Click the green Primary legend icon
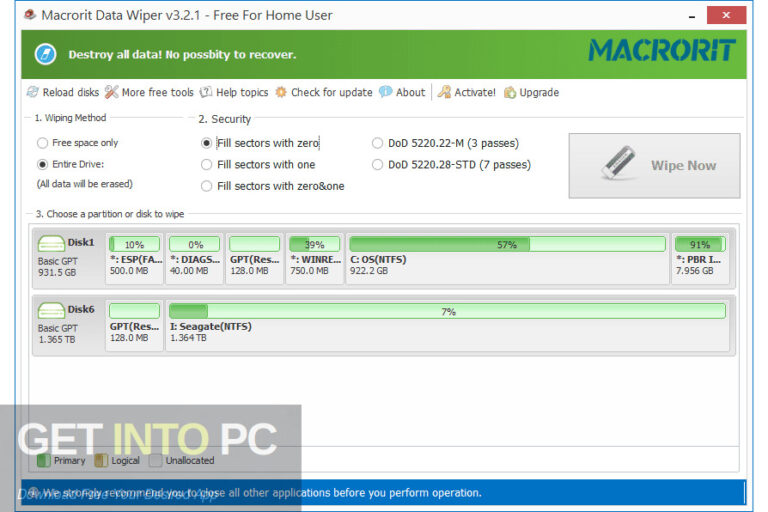Viewport: 768px width, 512px height. [44, 461]
